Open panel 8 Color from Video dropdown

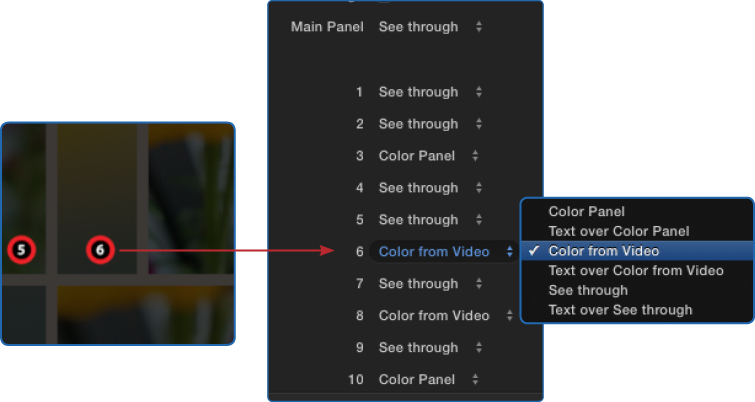[x=445, y=315]
